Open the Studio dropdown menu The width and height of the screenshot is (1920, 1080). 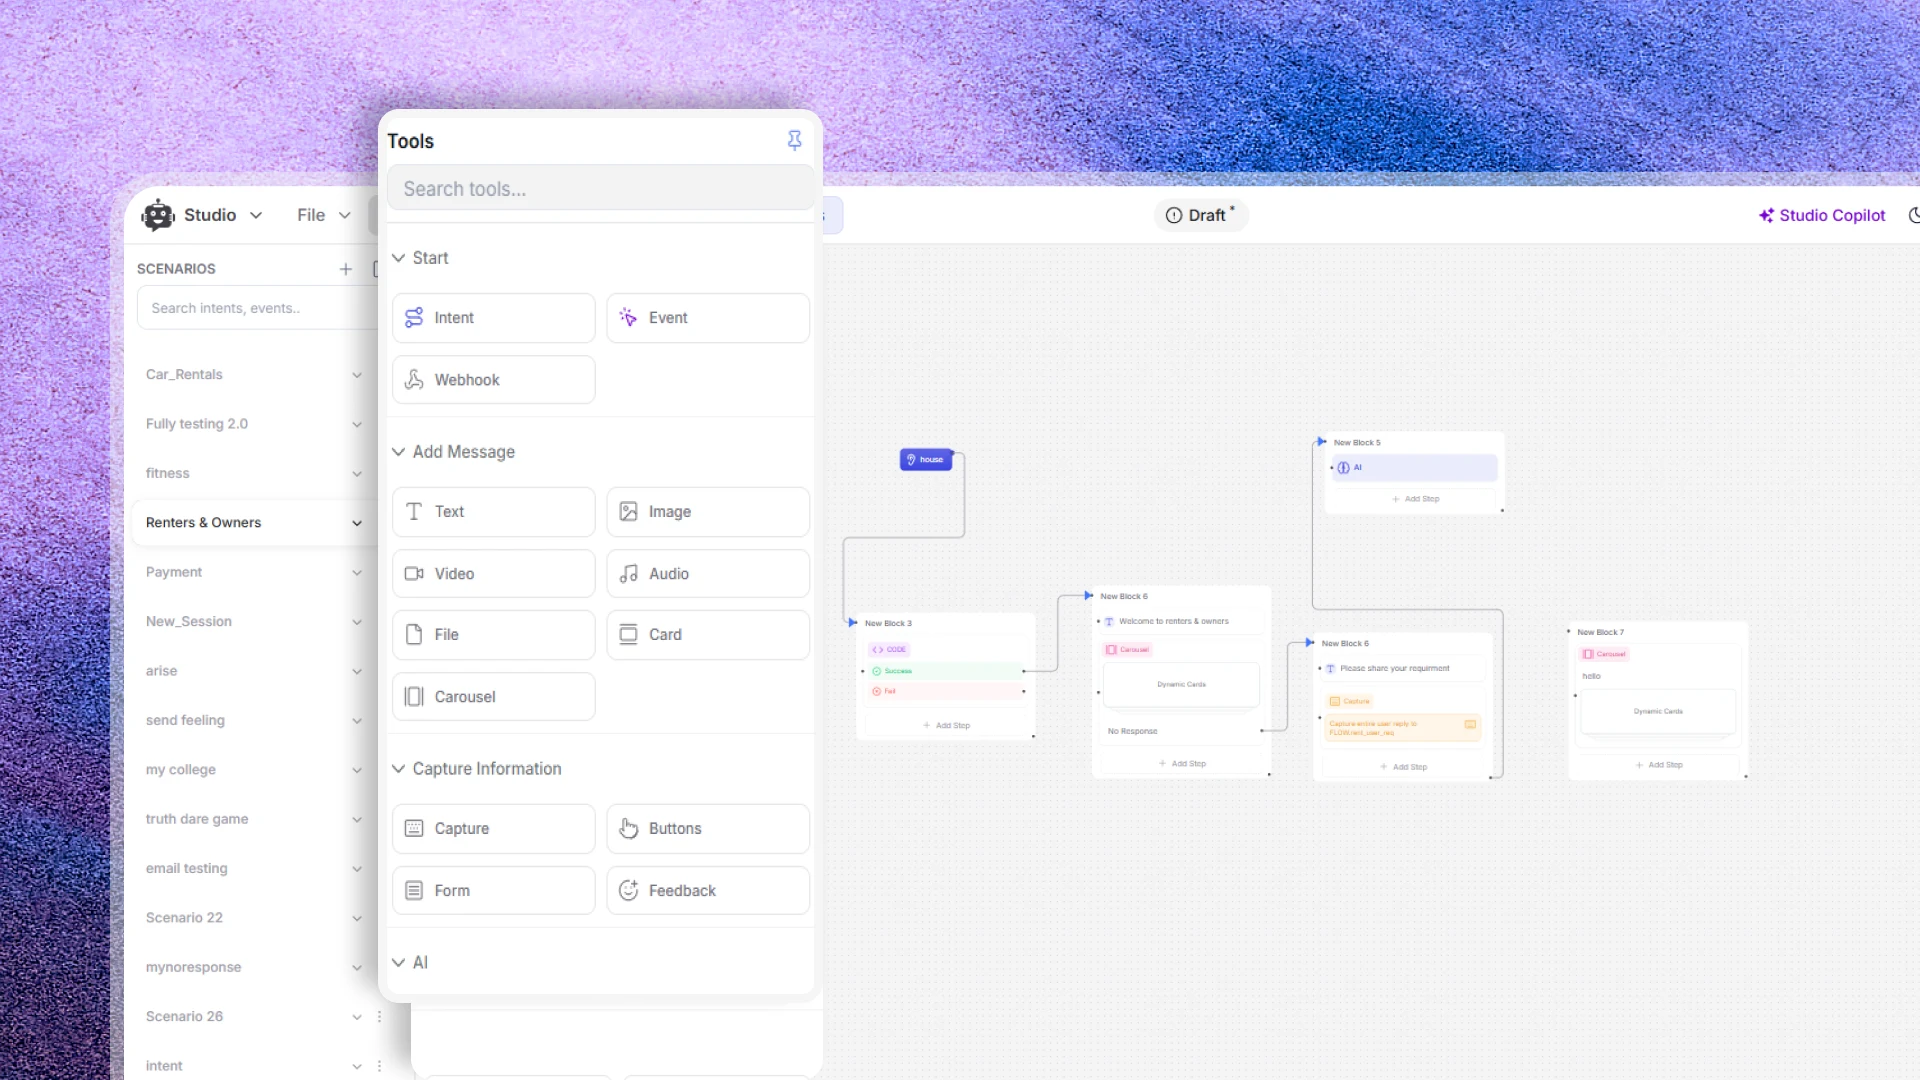256,215
